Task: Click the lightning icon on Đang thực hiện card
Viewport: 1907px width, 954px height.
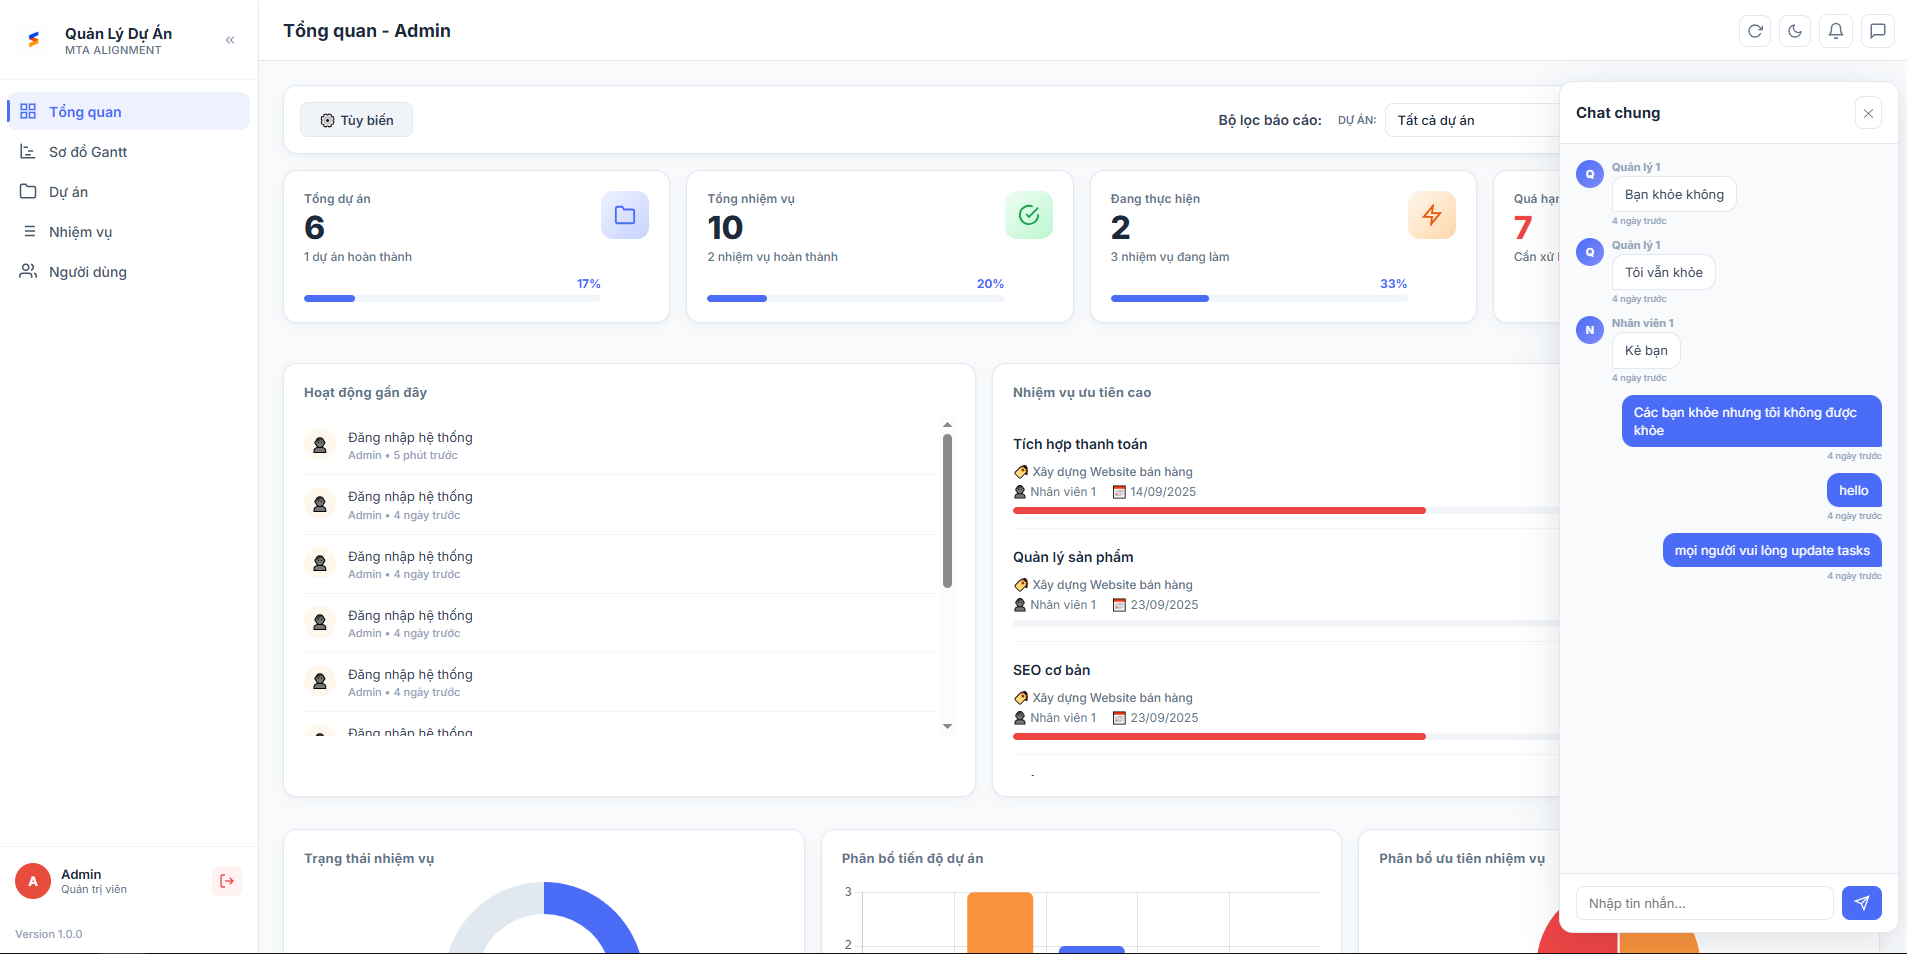Action: pos(1432,215)
